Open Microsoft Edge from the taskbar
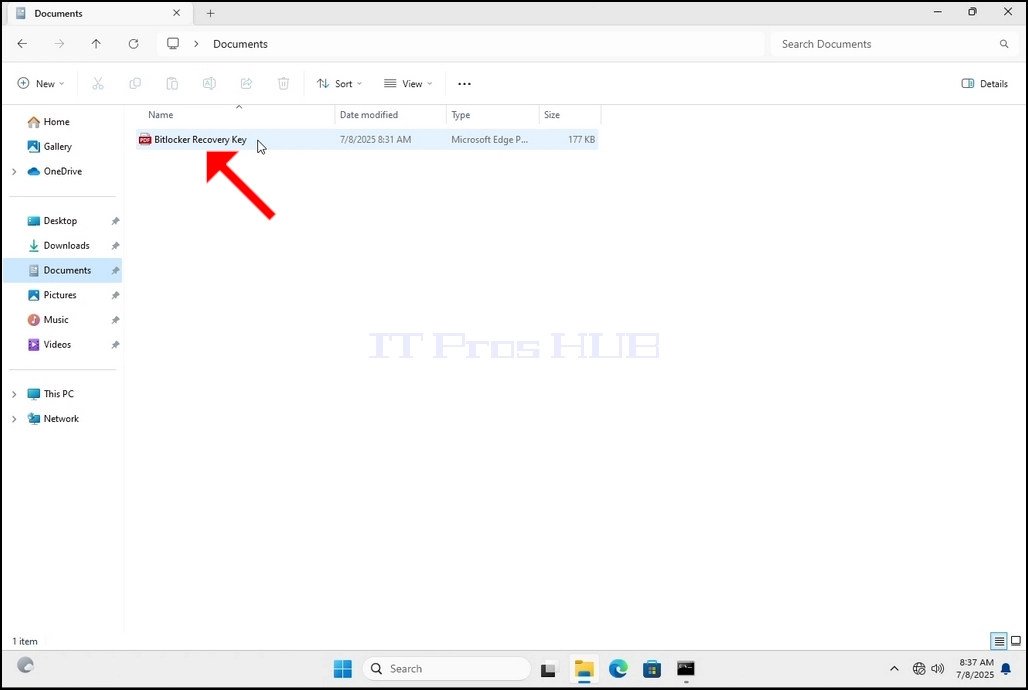1028x690 pixels. pyautogui.click(x=618, y=668)
